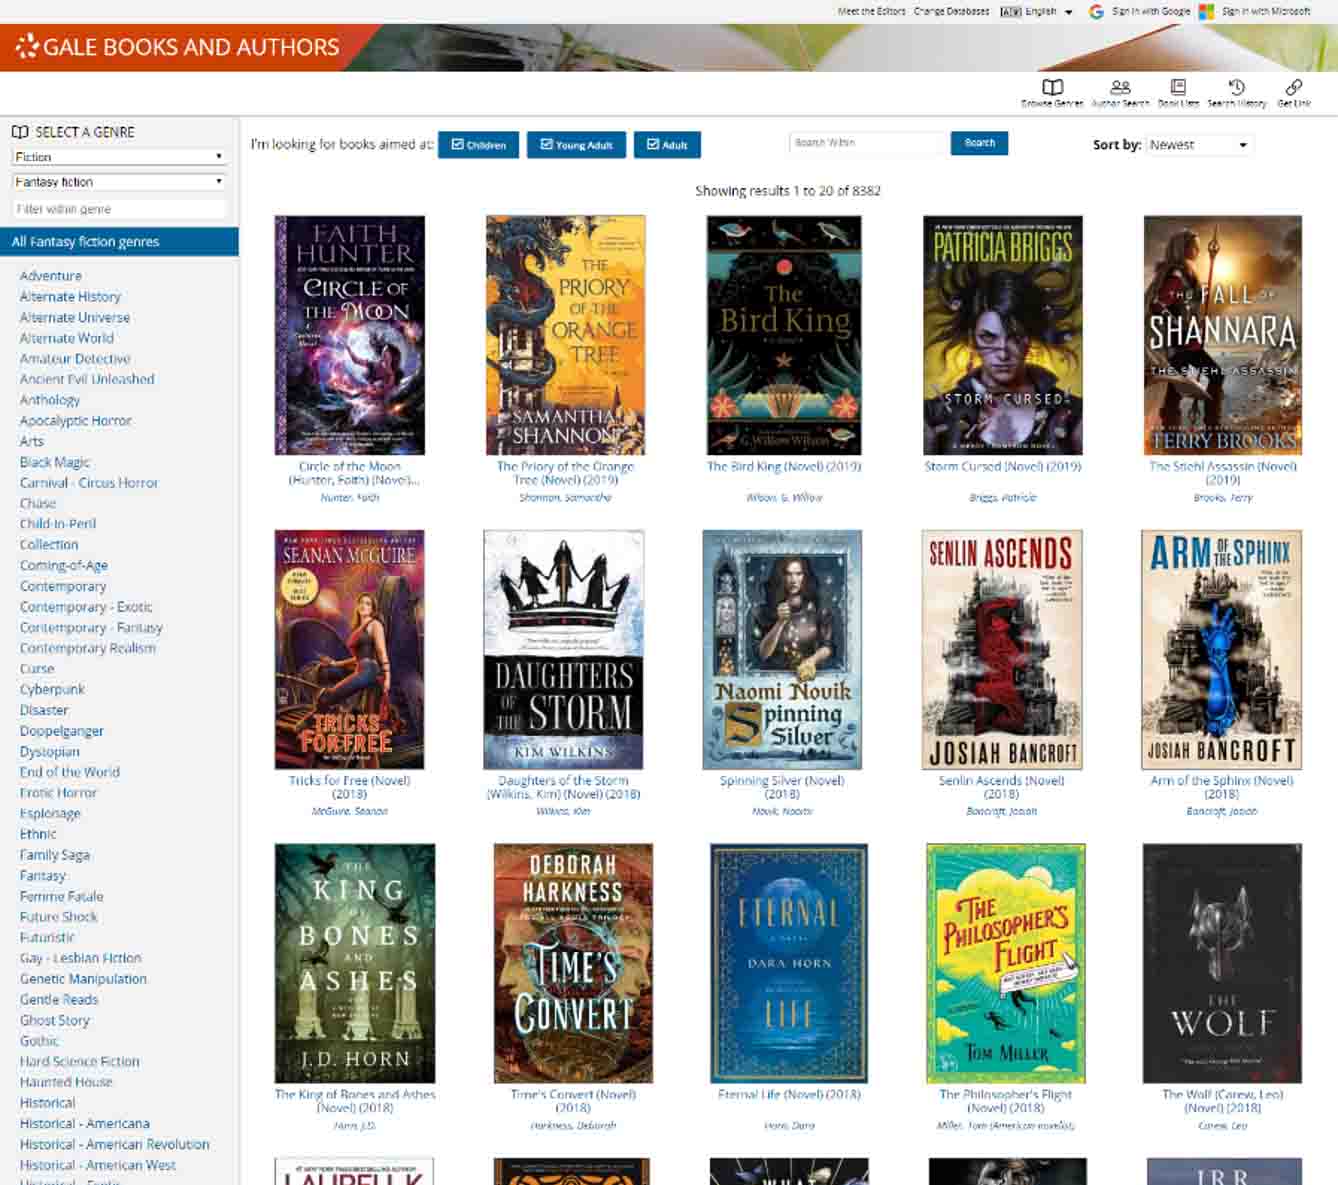Open the Sort by Newest dropdown
This screenshot has height=1185, width=1338.
[x=1200, y=145]
